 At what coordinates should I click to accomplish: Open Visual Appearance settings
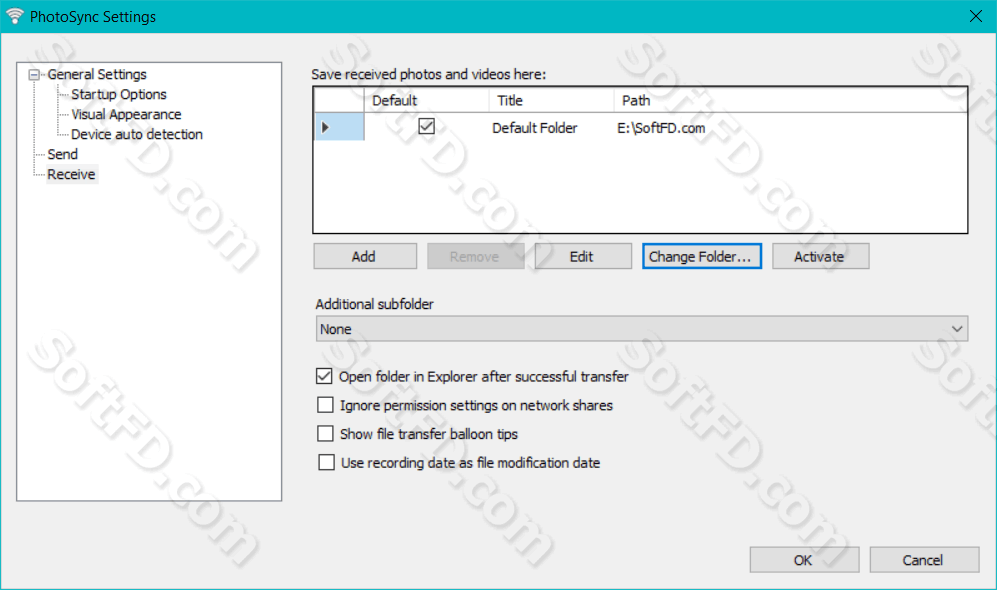pos(126,114)
